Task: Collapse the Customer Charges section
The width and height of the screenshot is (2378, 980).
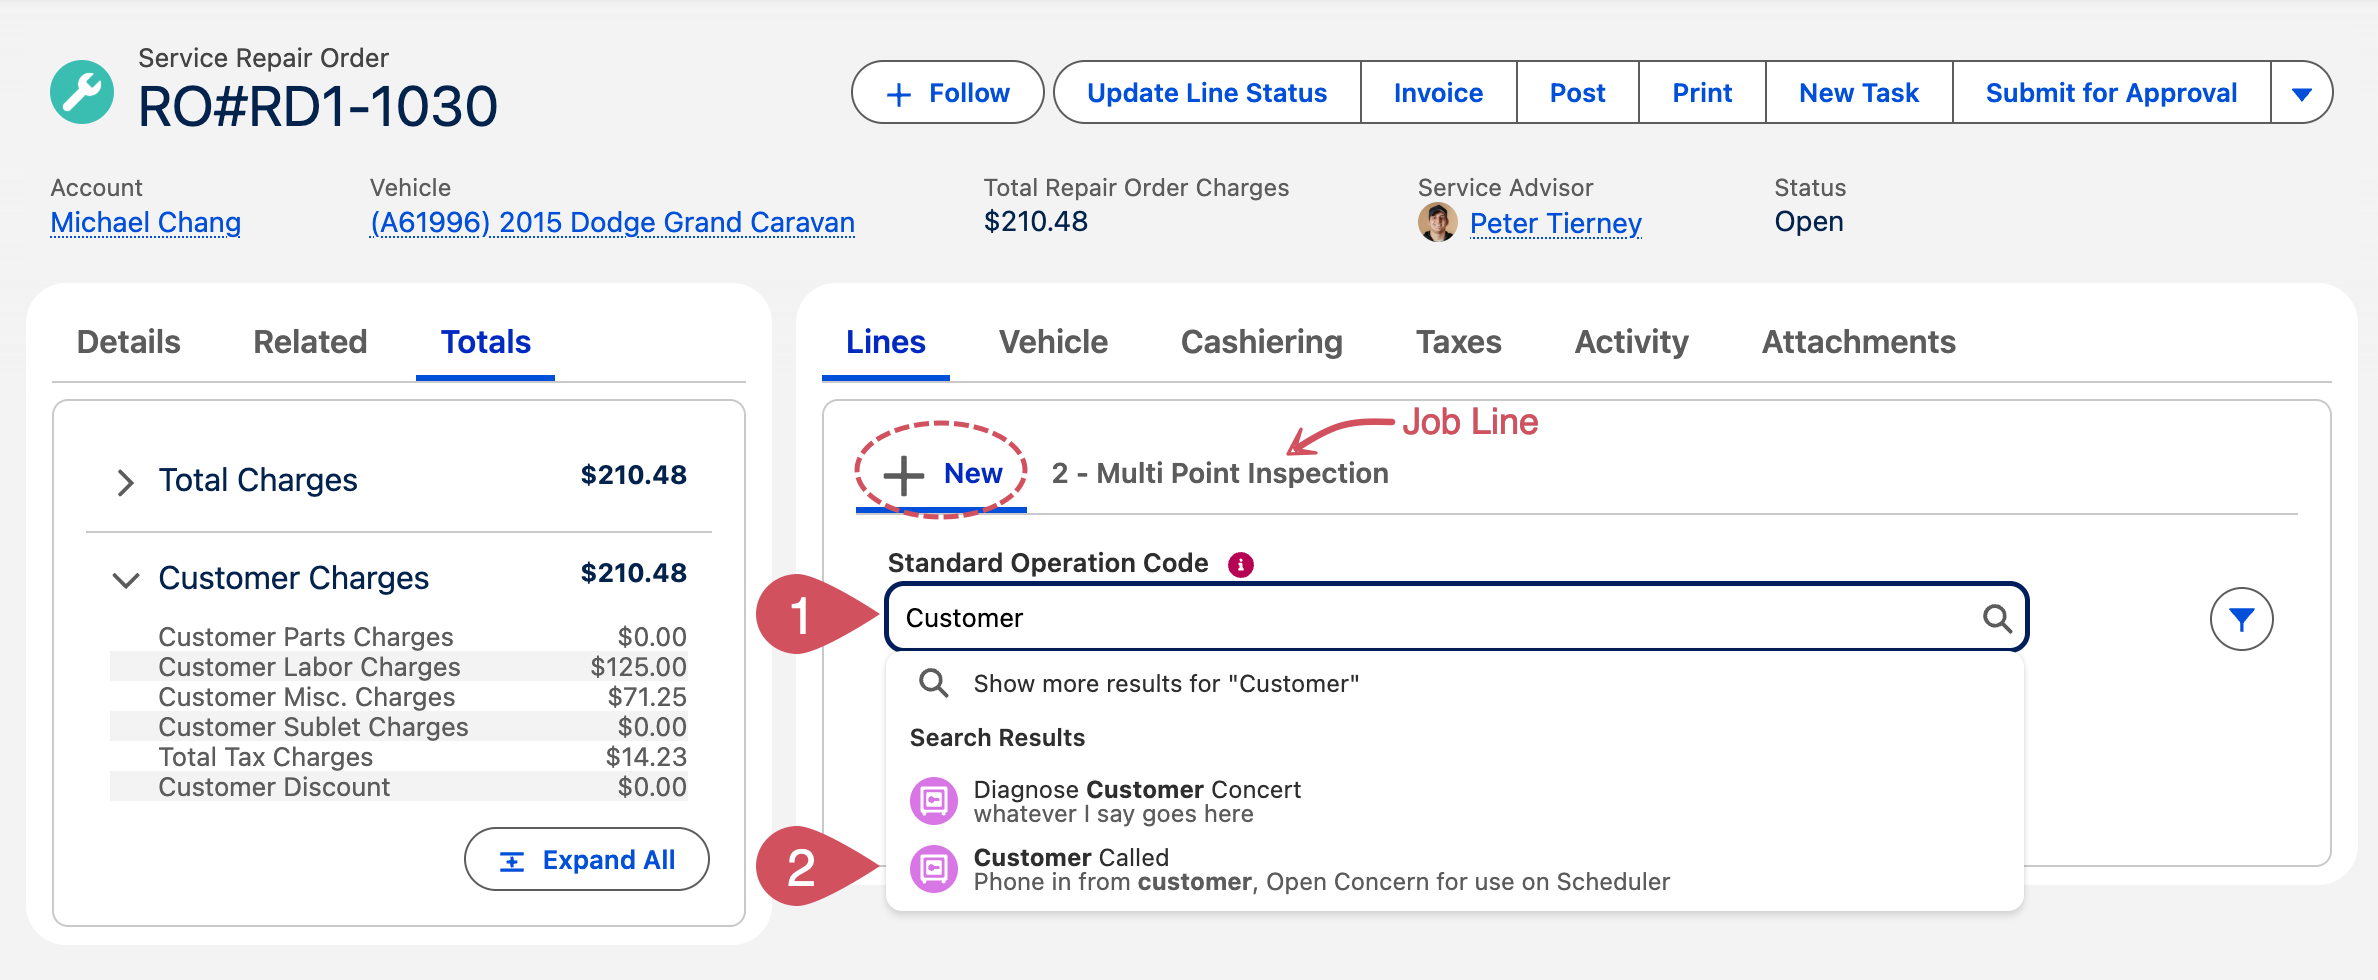Action: (125, 580)
